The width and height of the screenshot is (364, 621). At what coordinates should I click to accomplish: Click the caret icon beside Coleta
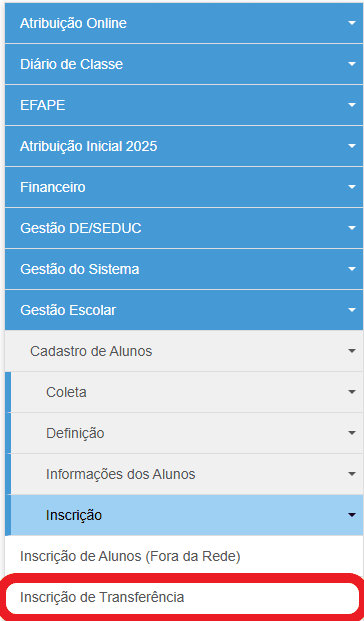point(352,392)
